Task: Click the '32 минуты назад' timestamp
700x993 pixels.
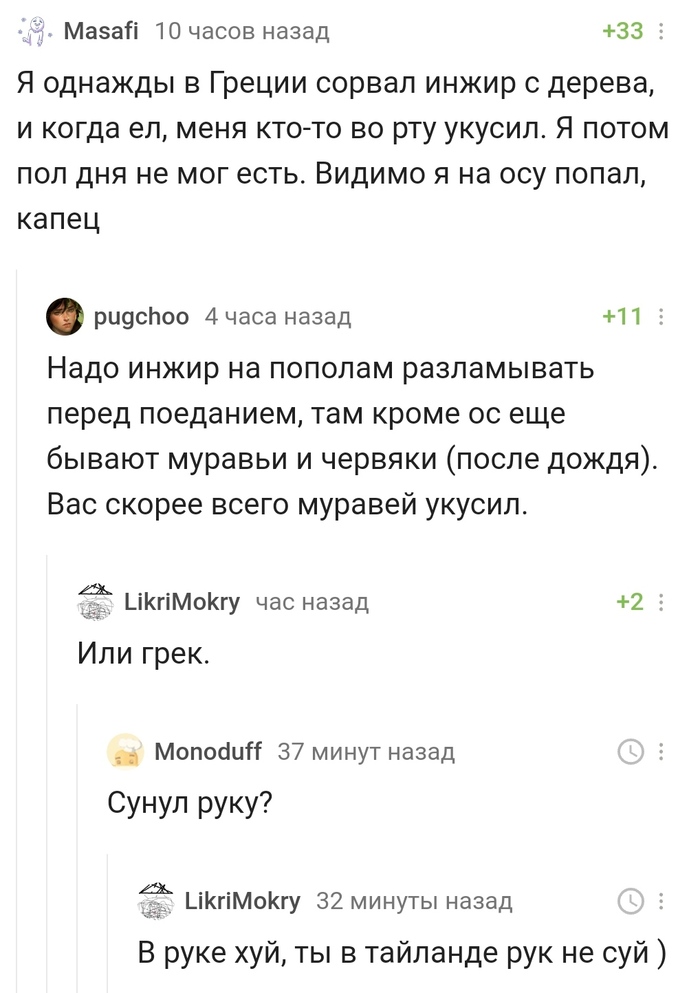Action: (x=415, y=901)
